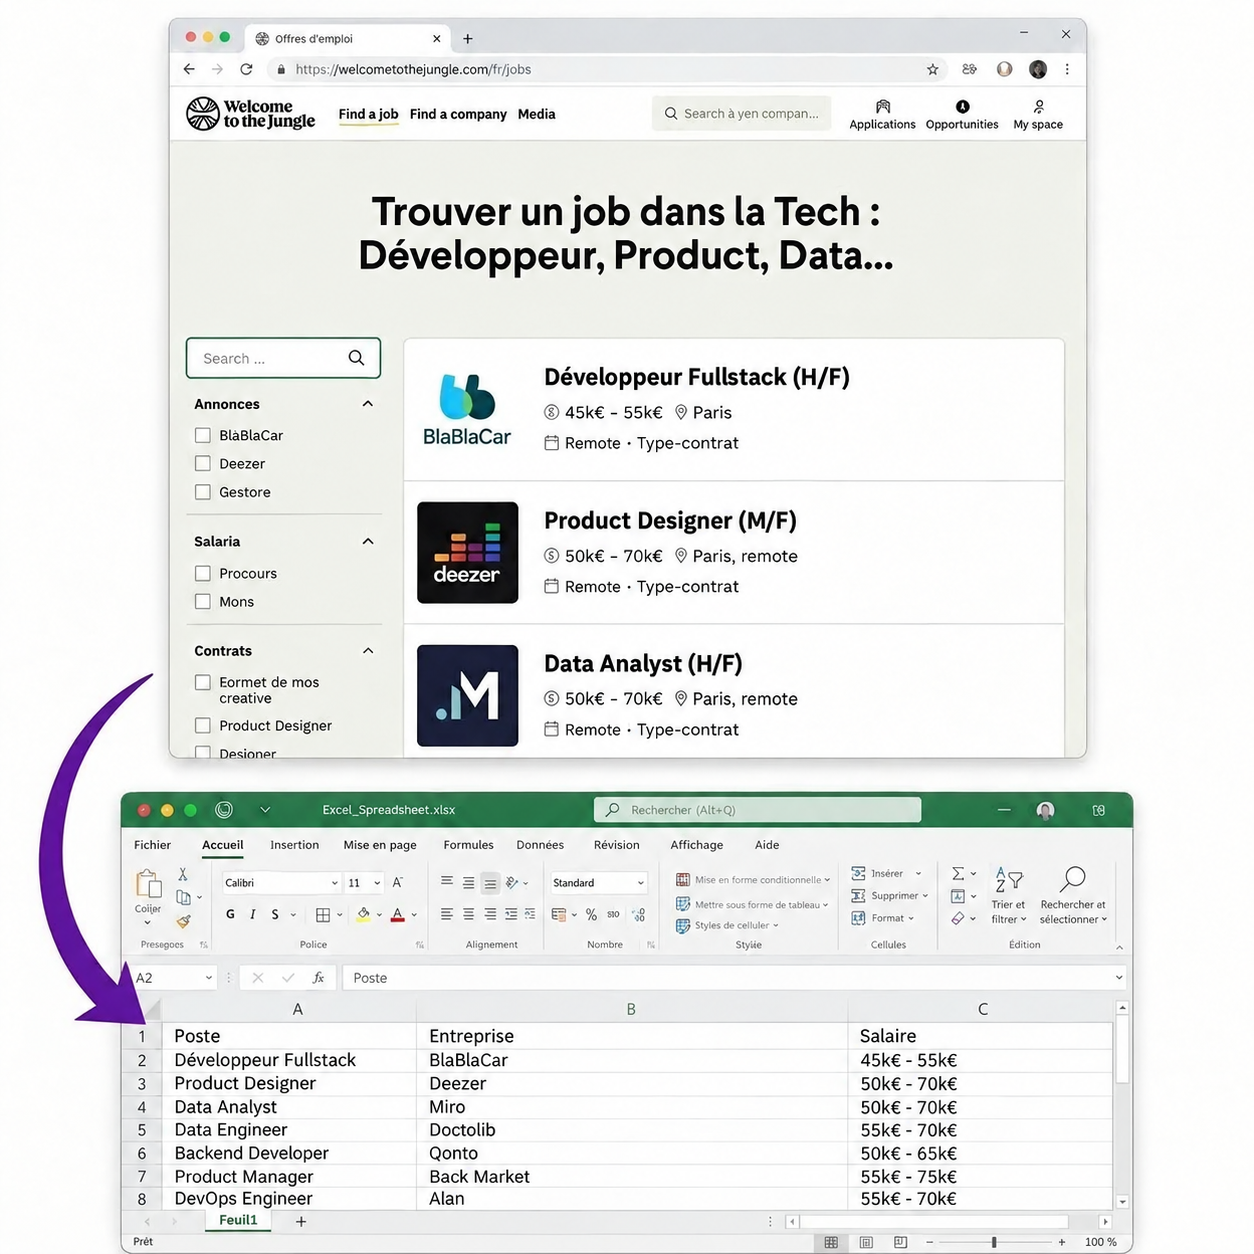Click the fx insert function icon
Image resolution: width=1254 pixels, height=1254 pixels.
pos(318,978)
